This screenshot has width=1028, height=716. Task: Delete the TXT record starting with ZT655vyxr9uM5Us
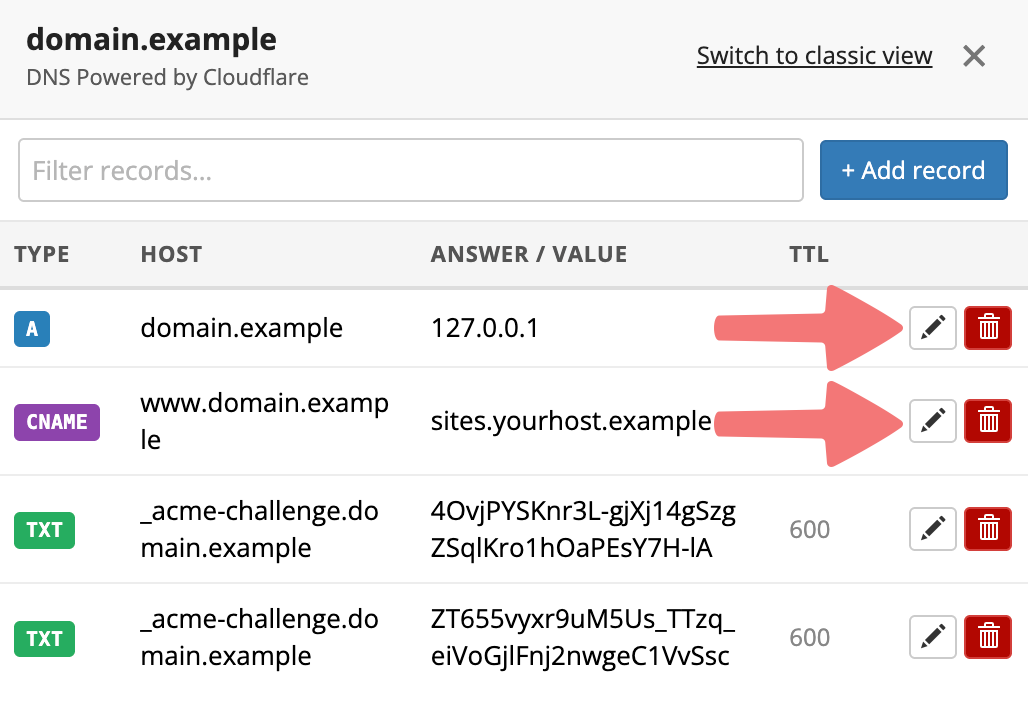pyautogui.click(x=988, y=637)
